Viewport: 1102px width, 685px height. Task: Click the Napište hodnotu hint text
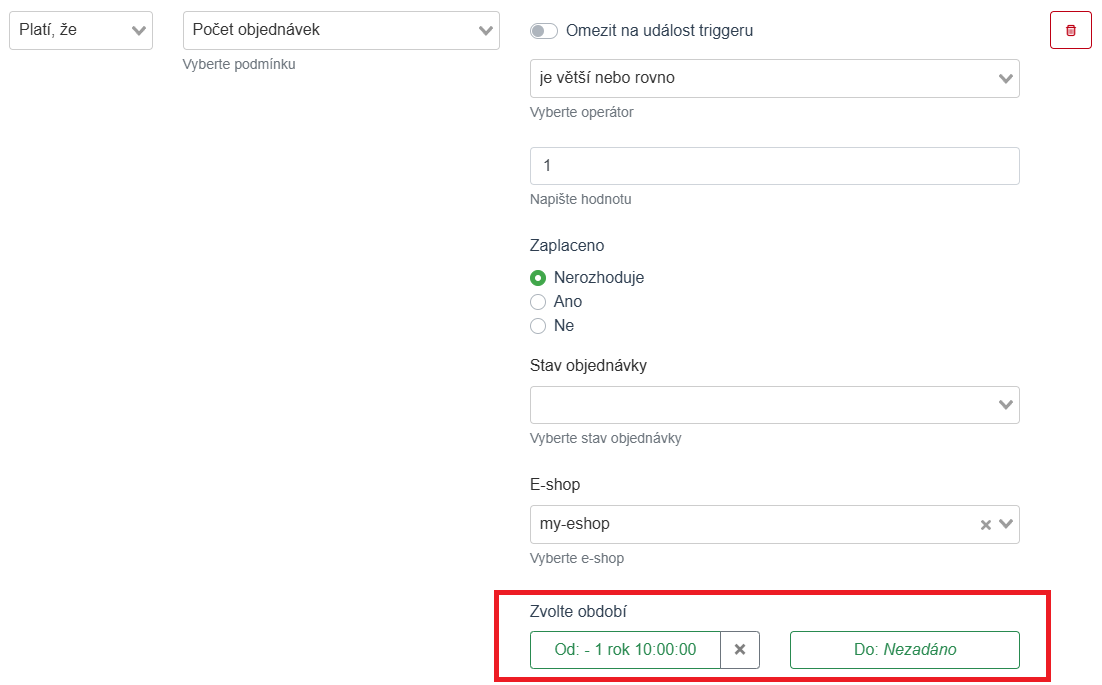coord(581,200)
